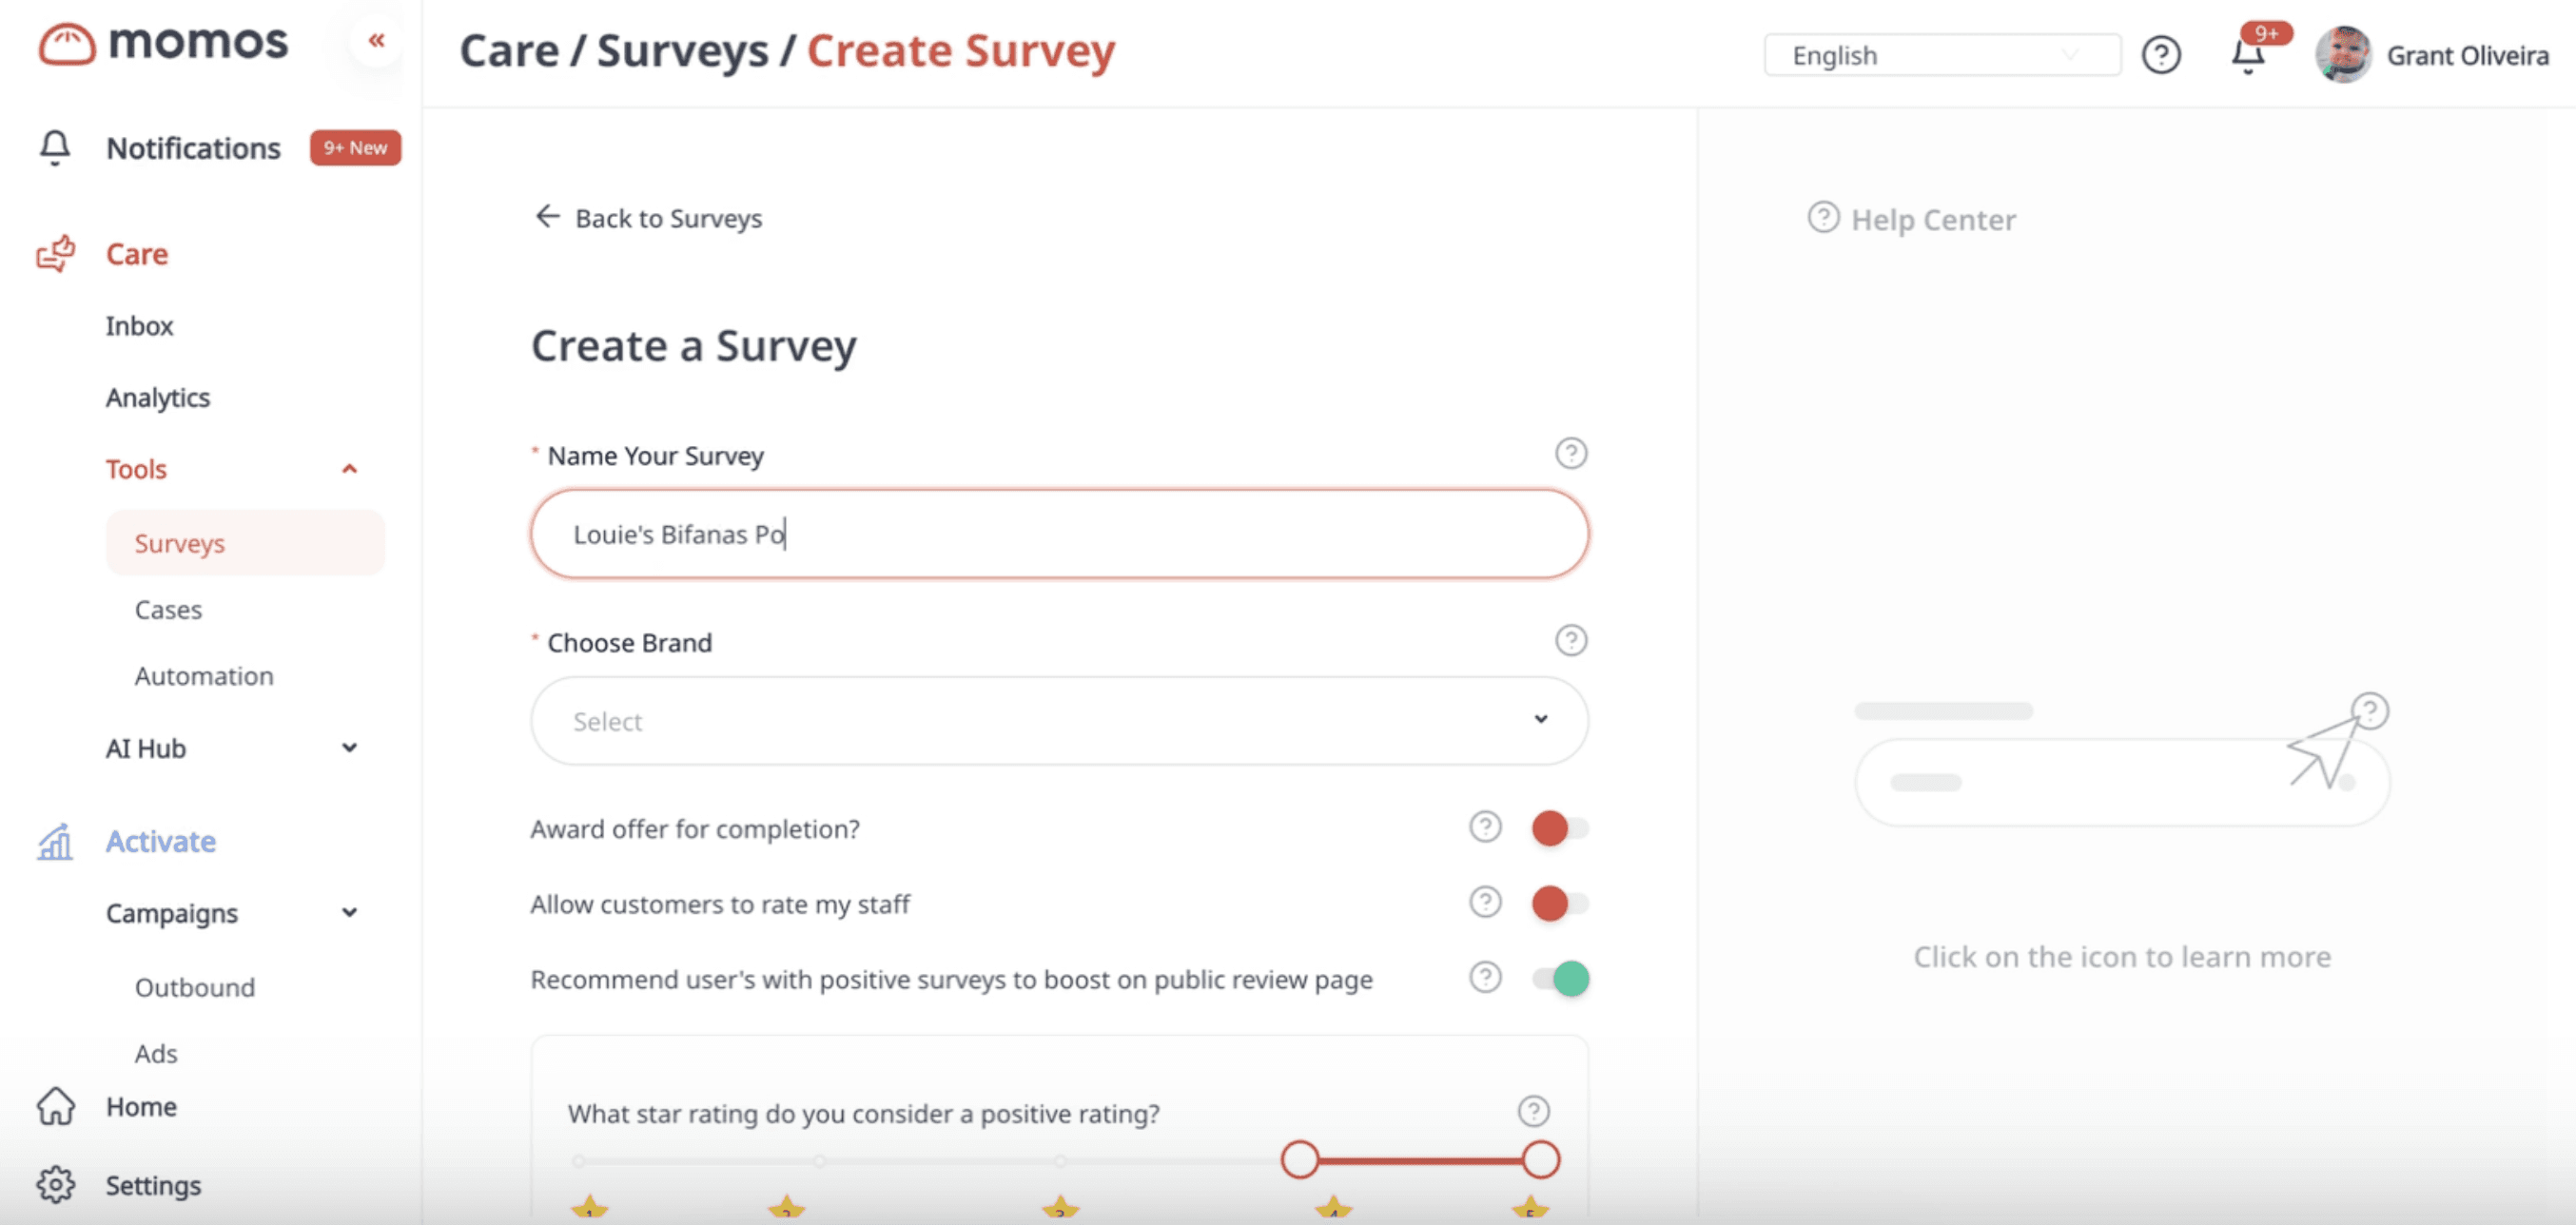Click help icon for Award offer for completion
The image size is (2576, 1225).
click(1485, 828)
